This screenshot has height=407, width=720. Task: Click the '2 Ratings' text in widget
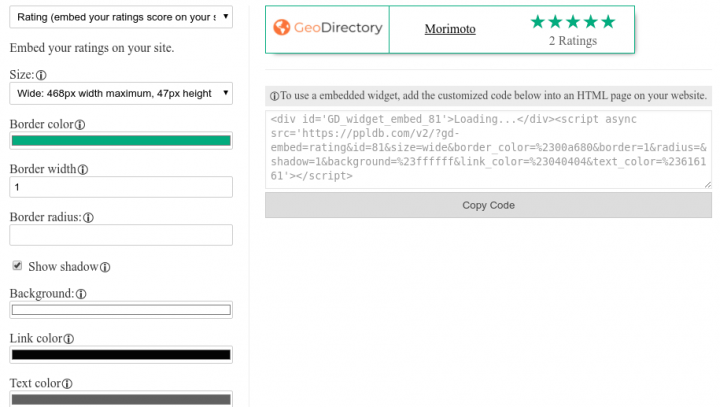(x=573, y=41)
